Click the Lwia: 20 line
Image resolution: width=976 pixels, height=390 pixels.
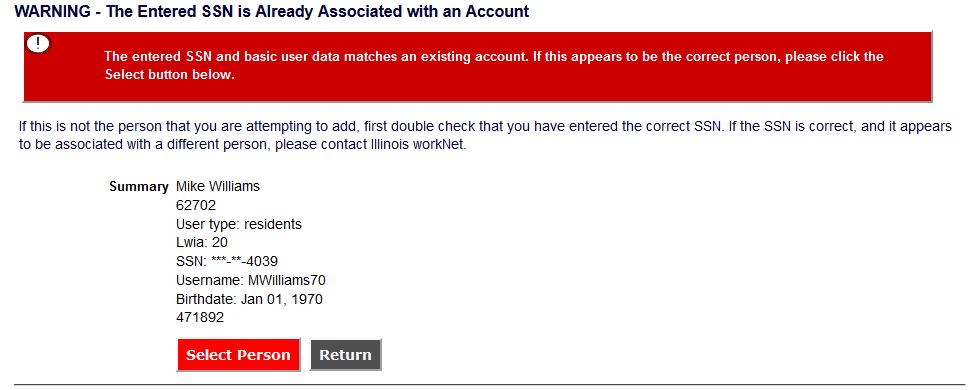(202, 243)
